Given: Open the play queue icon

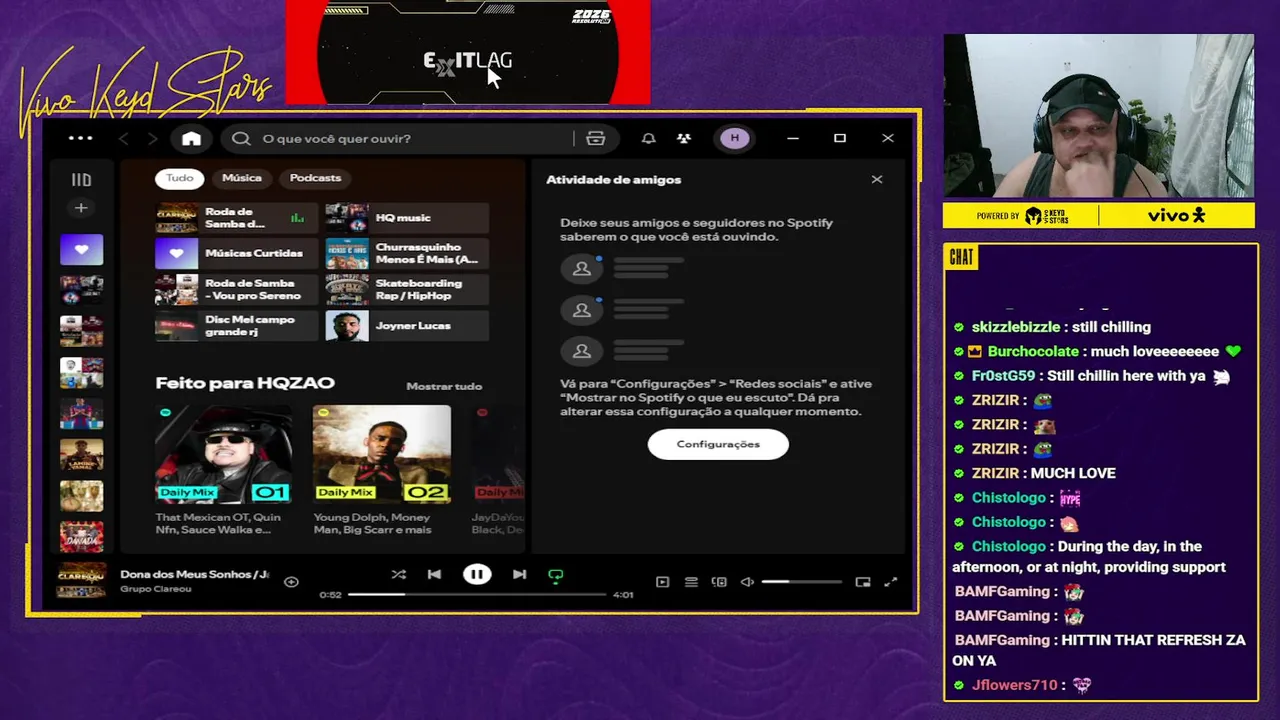Looking at the screenshot, I should click(x=691, y=582).
